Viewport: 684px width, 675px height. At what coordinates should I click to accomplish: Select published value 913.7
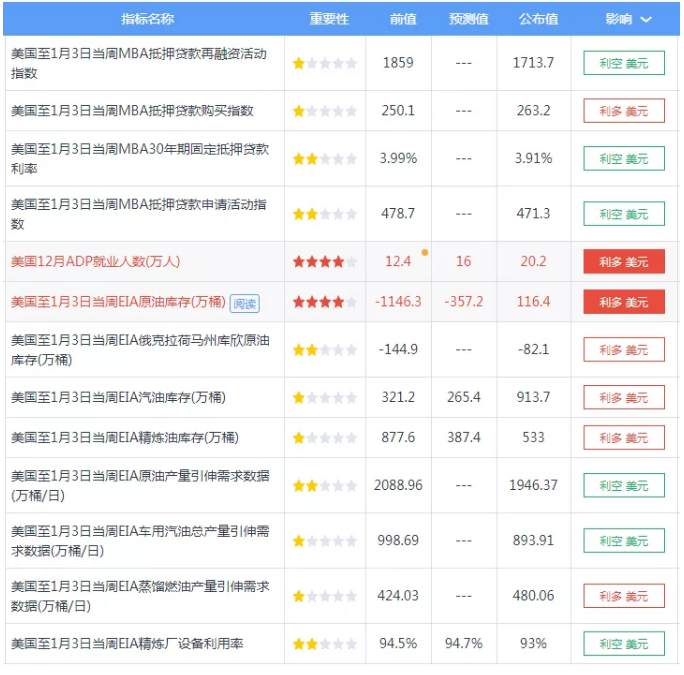click(533, 397)
